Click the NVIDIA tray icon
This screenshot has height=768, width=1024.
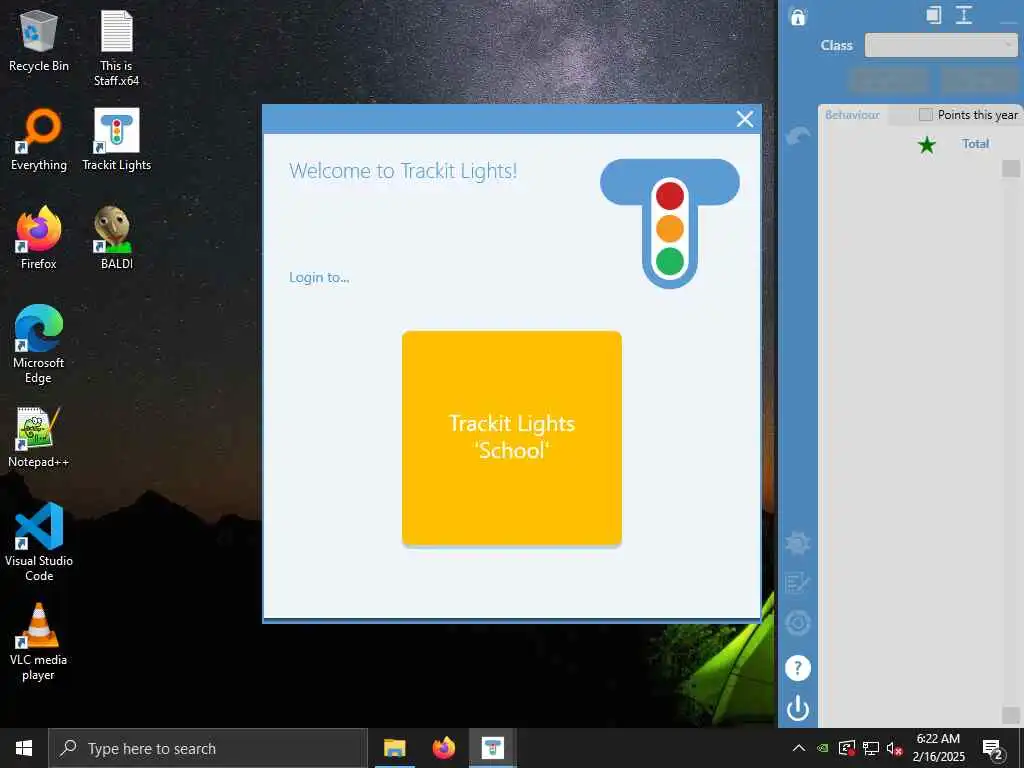point(823,748)
